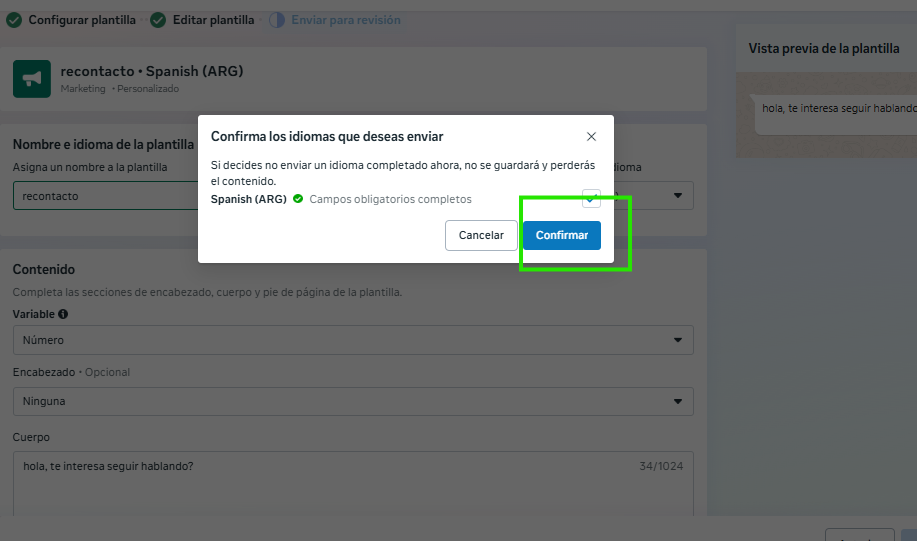
Task: Switch to the Editar plantilla step
Action: point(213,20)
